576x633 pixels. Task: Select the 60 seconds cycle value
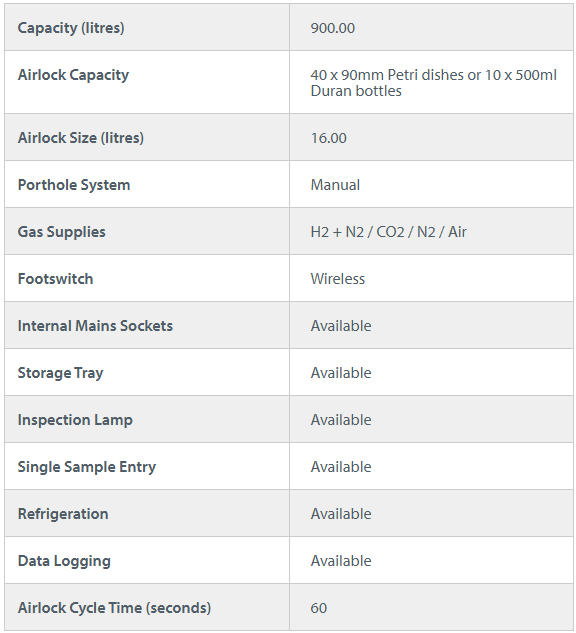pos(318,608)
